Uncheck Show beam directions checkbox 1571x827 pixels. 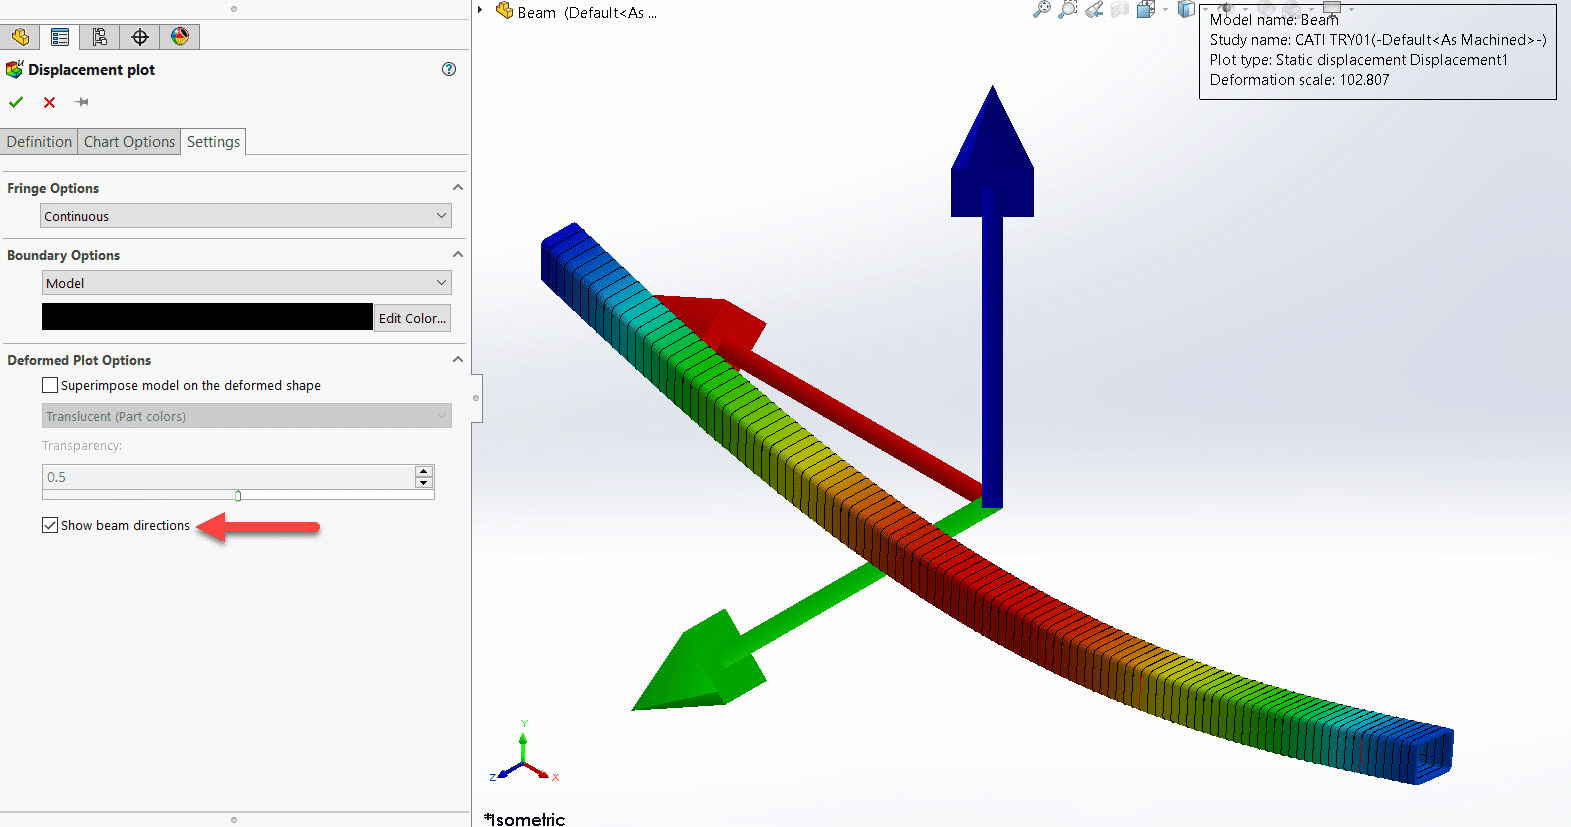tap(50, 525)
